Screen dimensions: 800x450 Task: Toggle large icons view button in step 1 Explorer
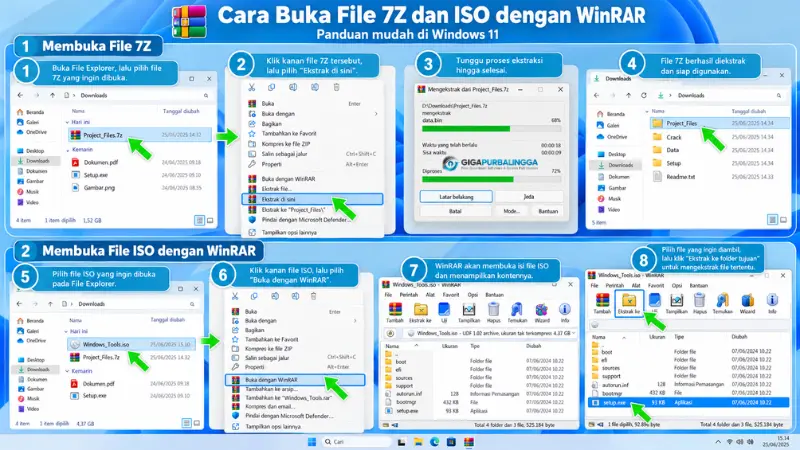coord(210,220)
